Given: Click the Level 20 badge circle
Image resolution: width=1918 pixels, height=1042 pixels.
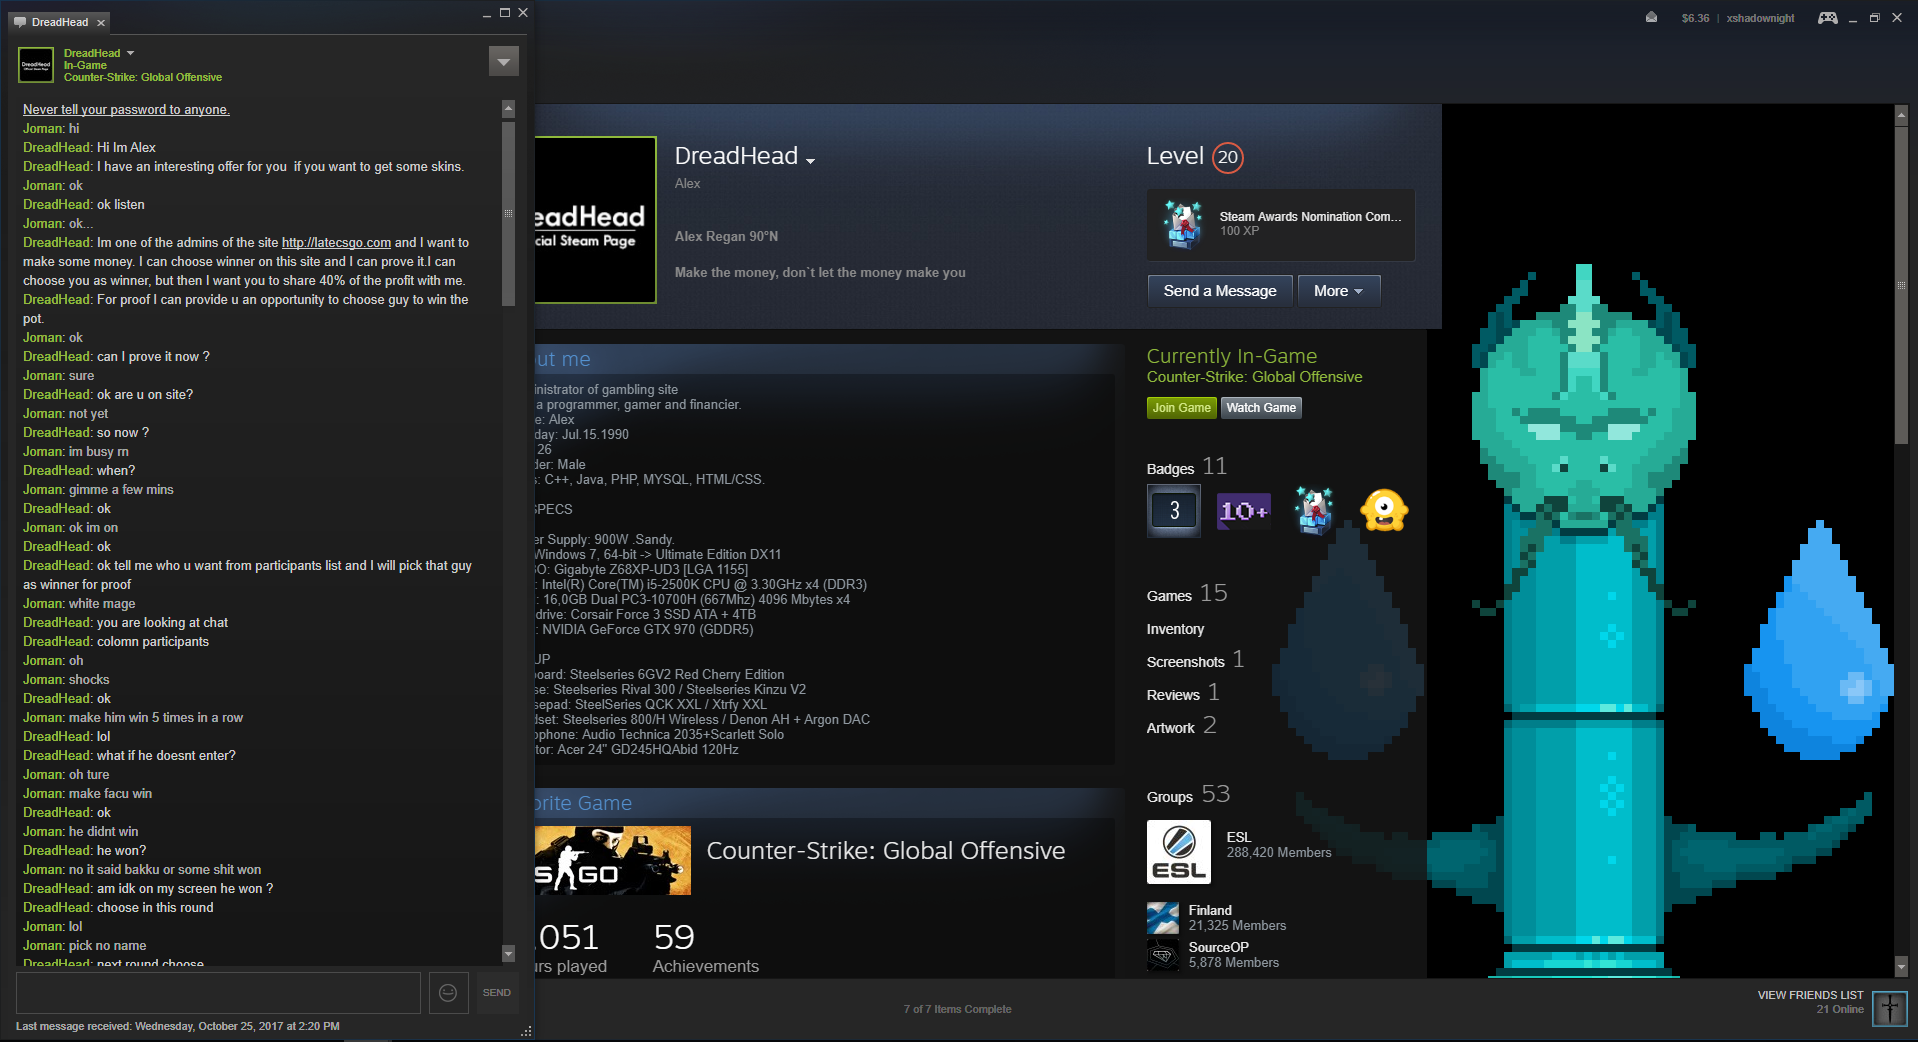Looking at the screenshot, I should point(1228,157).
